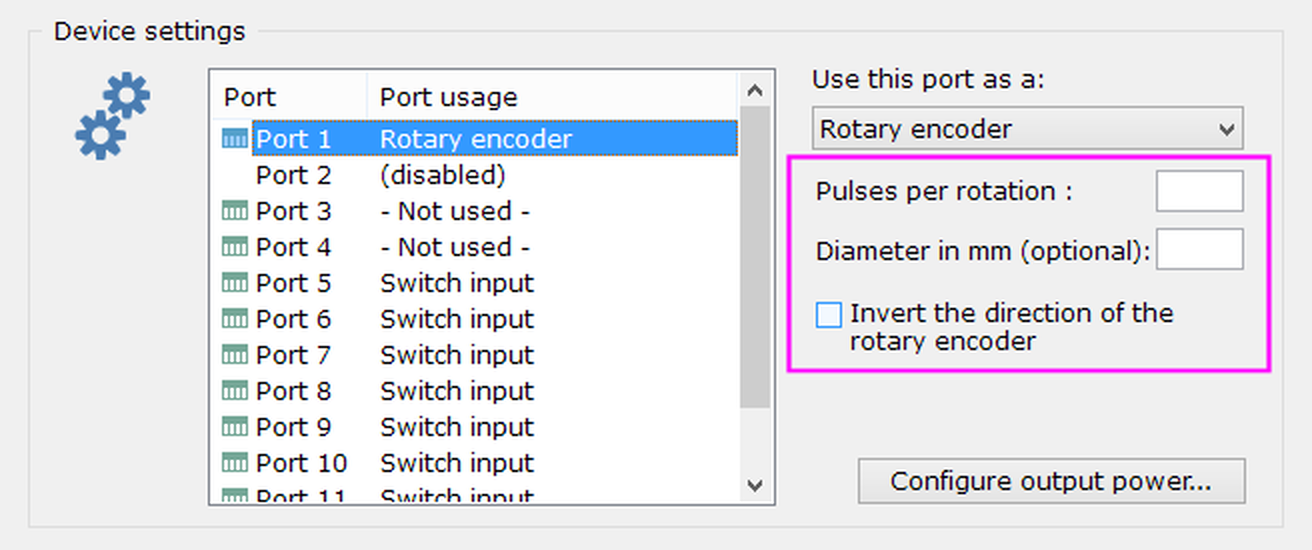Enable invert rotary encoder direction checkbox
The image size is (1312, 550).
[829, 315]
